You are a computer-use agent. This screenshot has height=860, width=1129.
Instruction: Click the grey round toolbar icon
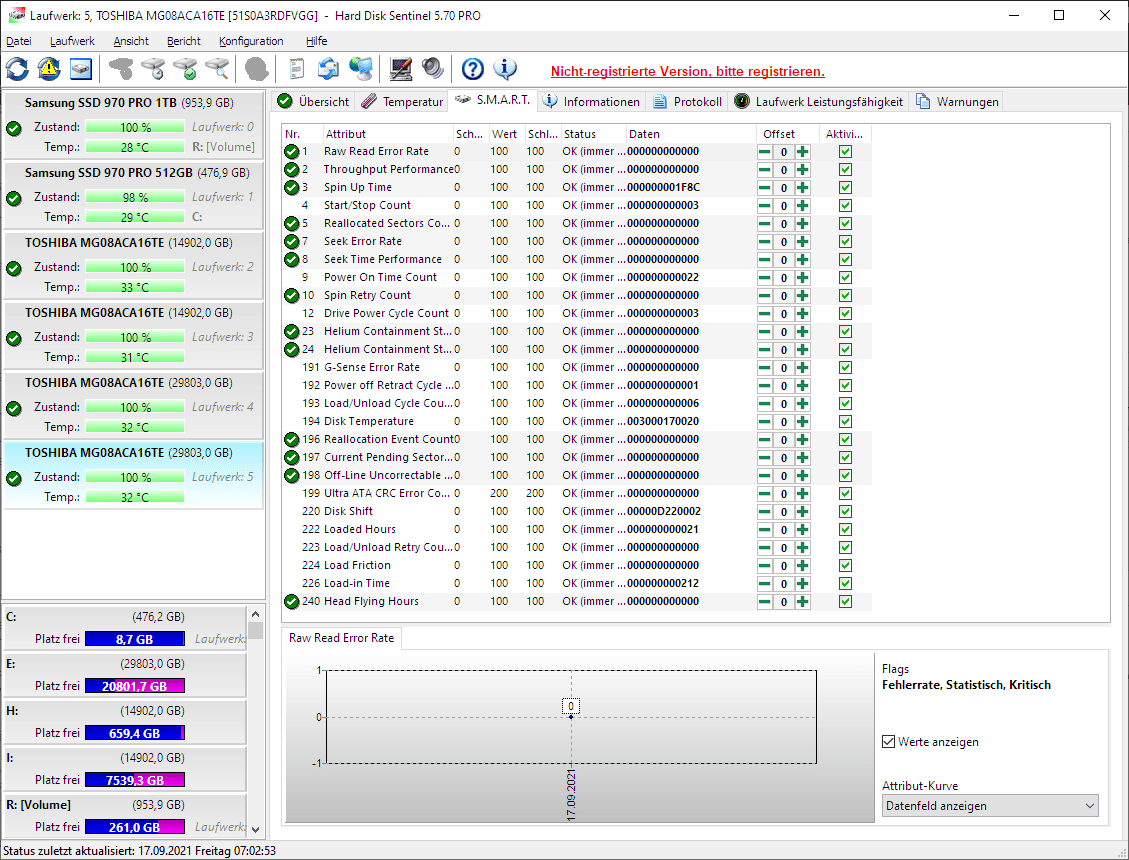(256, 69)
